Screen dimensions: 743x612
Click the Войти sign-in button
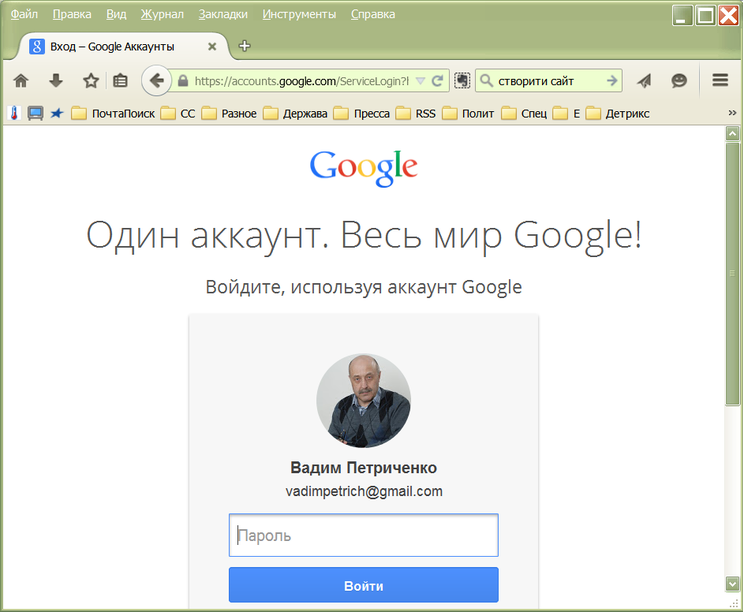click(363, 585)
